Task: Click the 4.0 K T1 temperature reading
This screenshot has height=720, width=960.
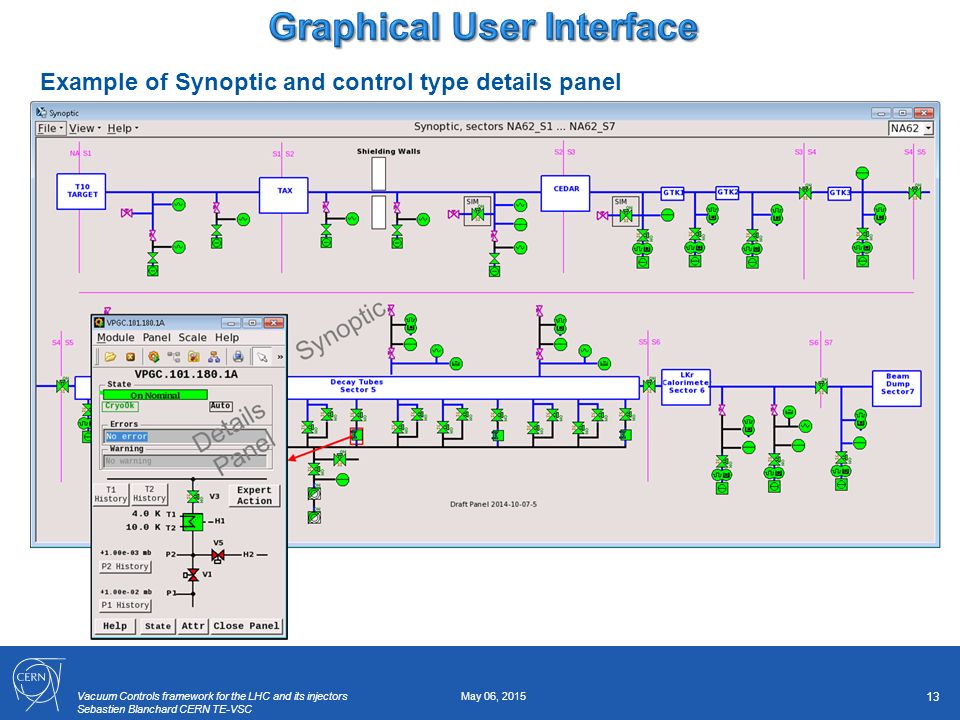Action: [146, 514]
